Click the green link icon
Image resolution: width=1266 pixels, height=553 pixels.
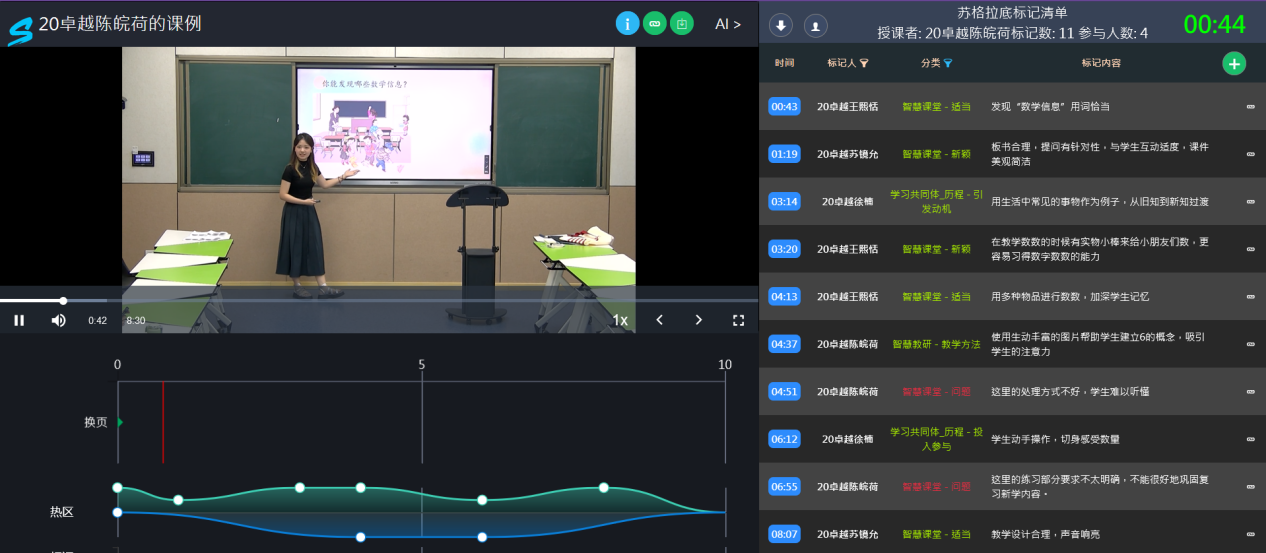coord(654,23)
